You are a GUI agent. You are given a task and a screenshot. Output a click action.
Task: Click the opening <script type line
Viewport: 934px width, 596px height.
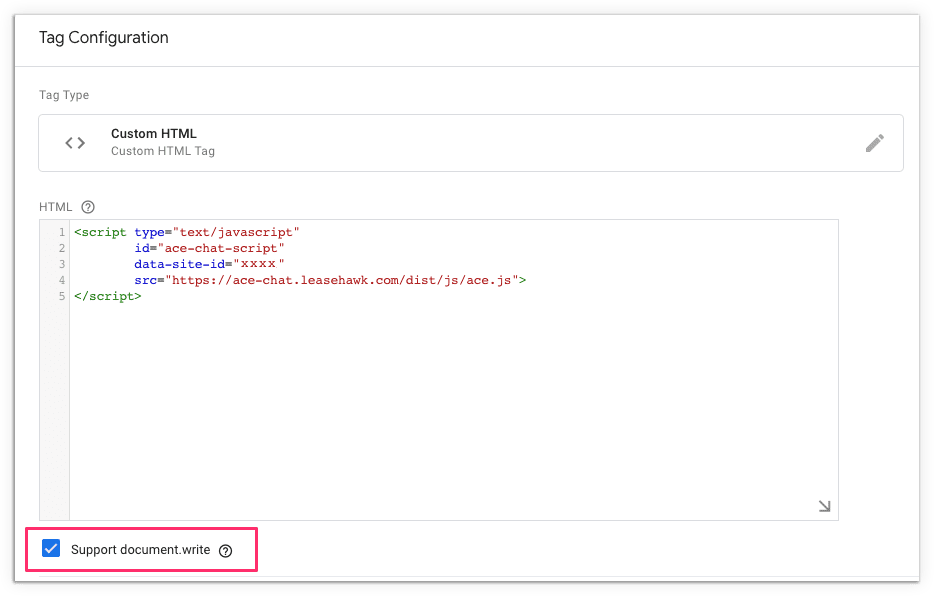click(x=186, y=232)
